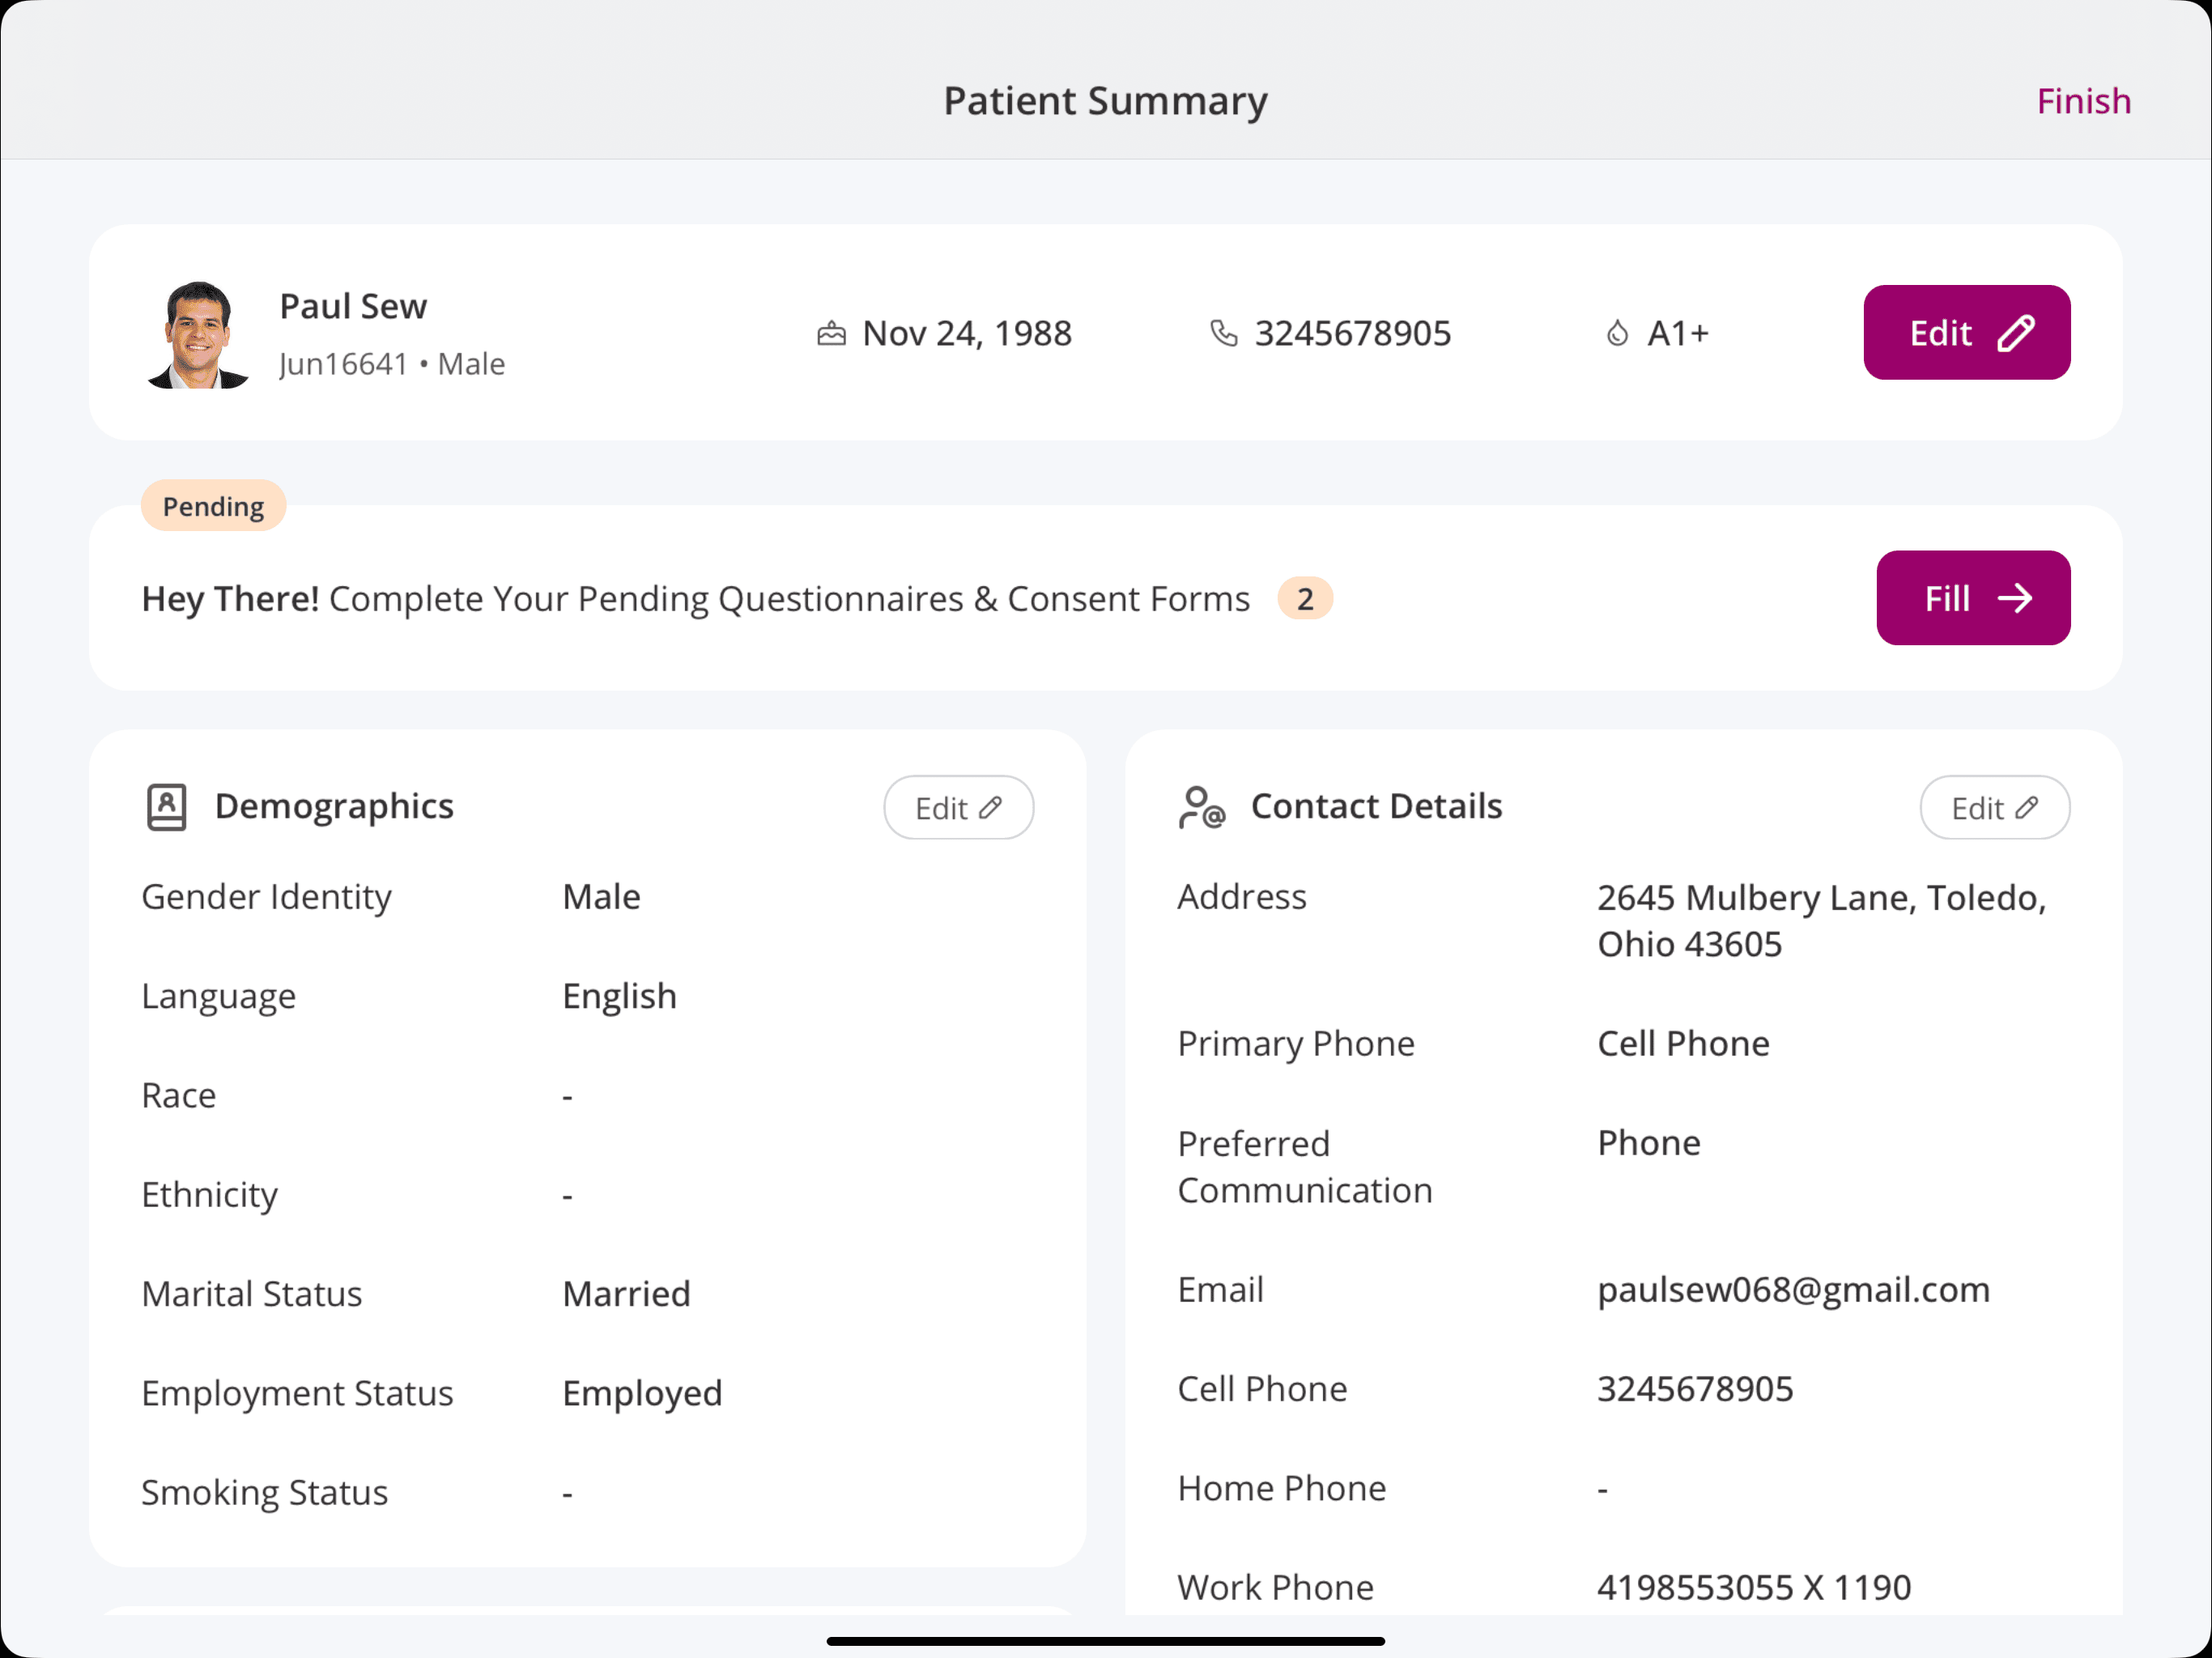This screenshot has height=1658, width=2212.
Task: Click the Pending status badge
Action: [x=212, y=505]
